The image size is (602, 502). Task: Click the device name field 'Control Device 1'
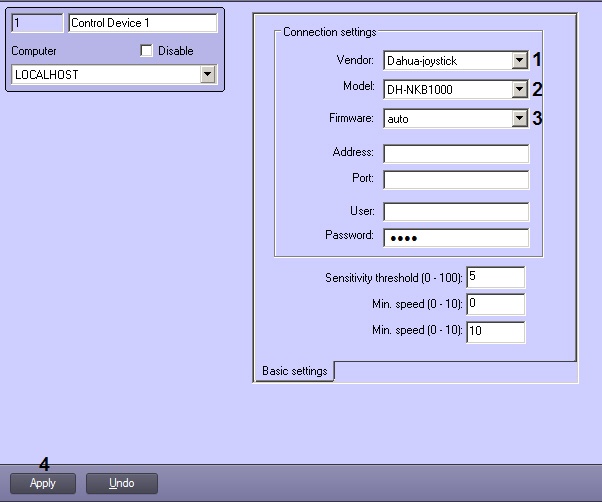click(142, 22)
